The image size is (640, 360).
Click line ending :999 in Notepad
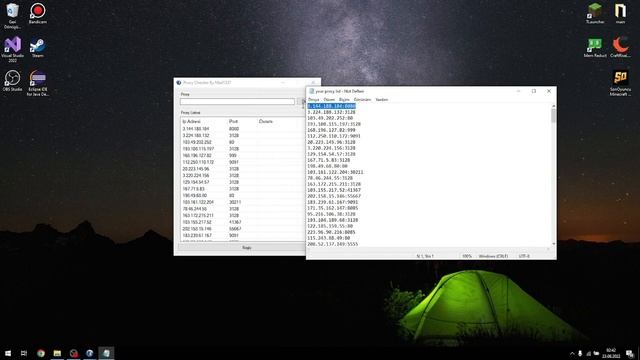point(331,130)
